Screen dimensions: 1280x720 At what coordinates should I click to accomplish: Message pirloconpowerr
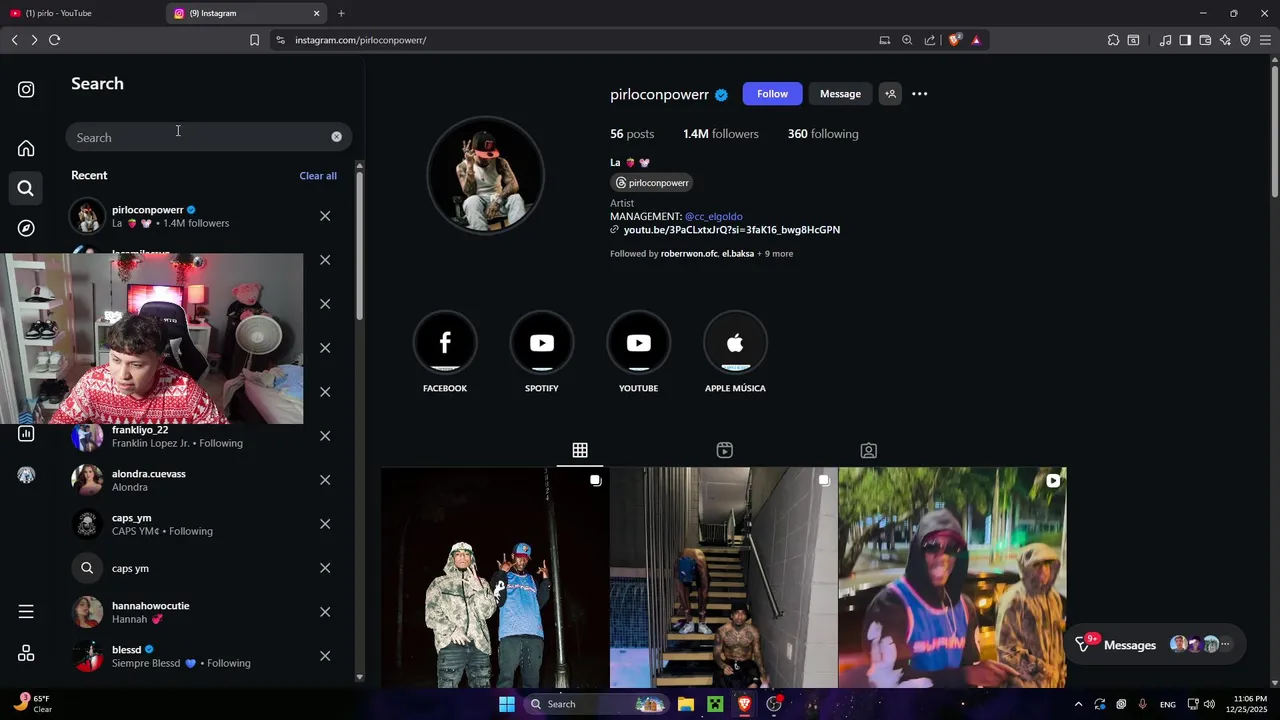(840, 94)
